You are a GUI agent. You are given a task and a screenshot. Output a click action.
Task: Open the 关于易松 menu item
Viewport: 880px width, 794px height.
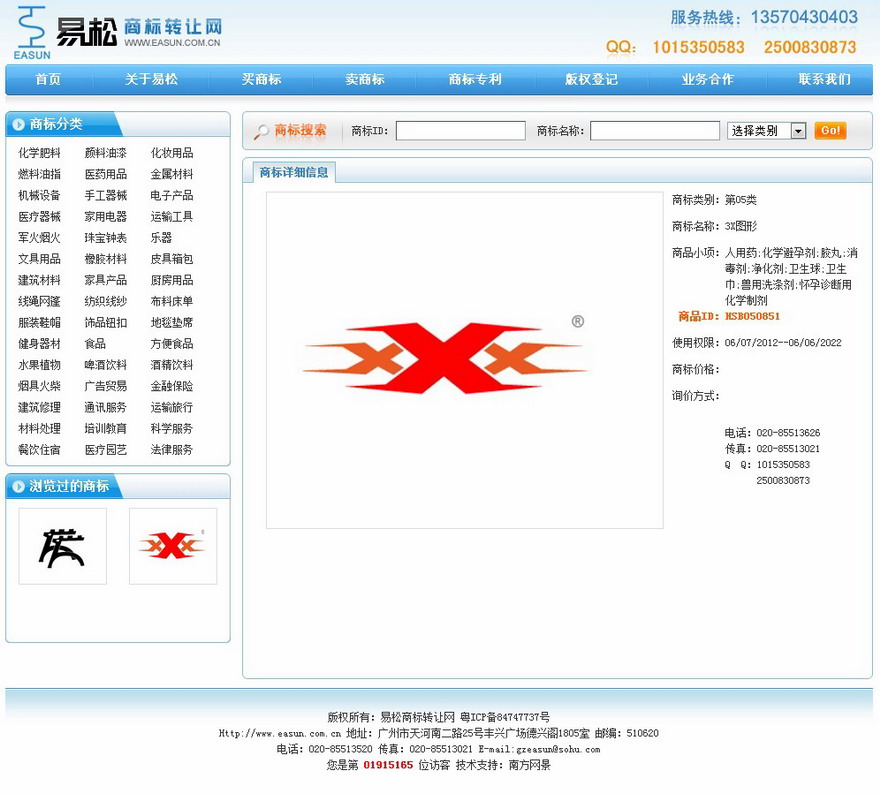coord(152,79)
